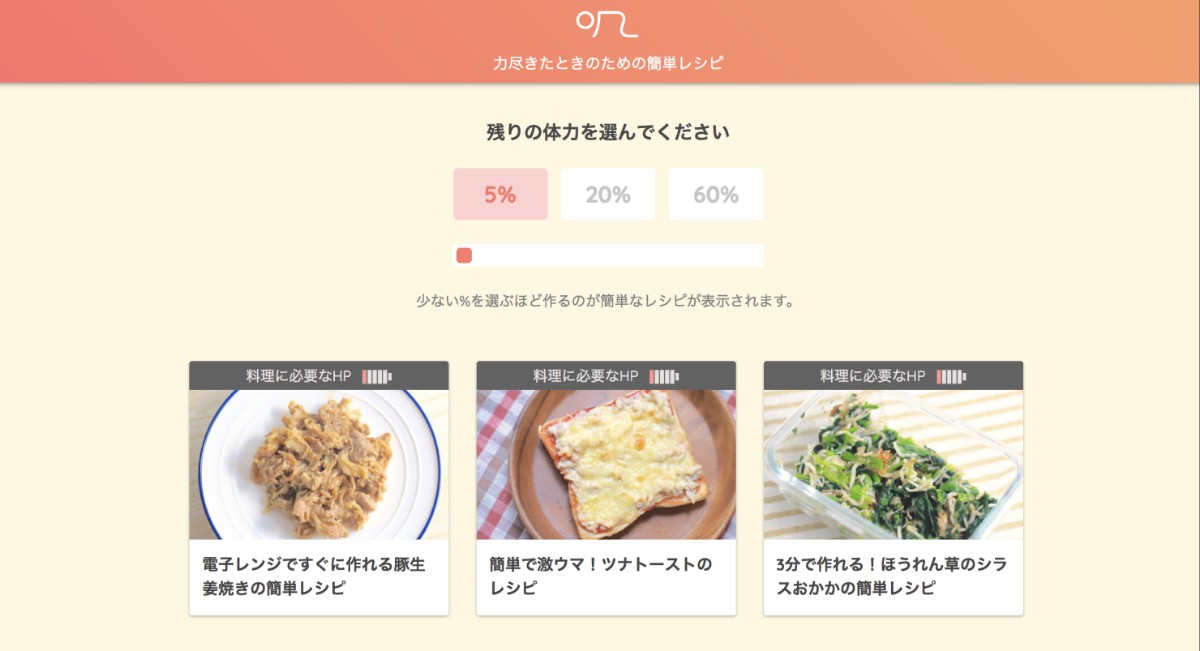Image resolution: width=1200 pixels, height=651 pixels.
Task: Click 料理に必要なHP label on first card
Action: [x=299, y=376]
